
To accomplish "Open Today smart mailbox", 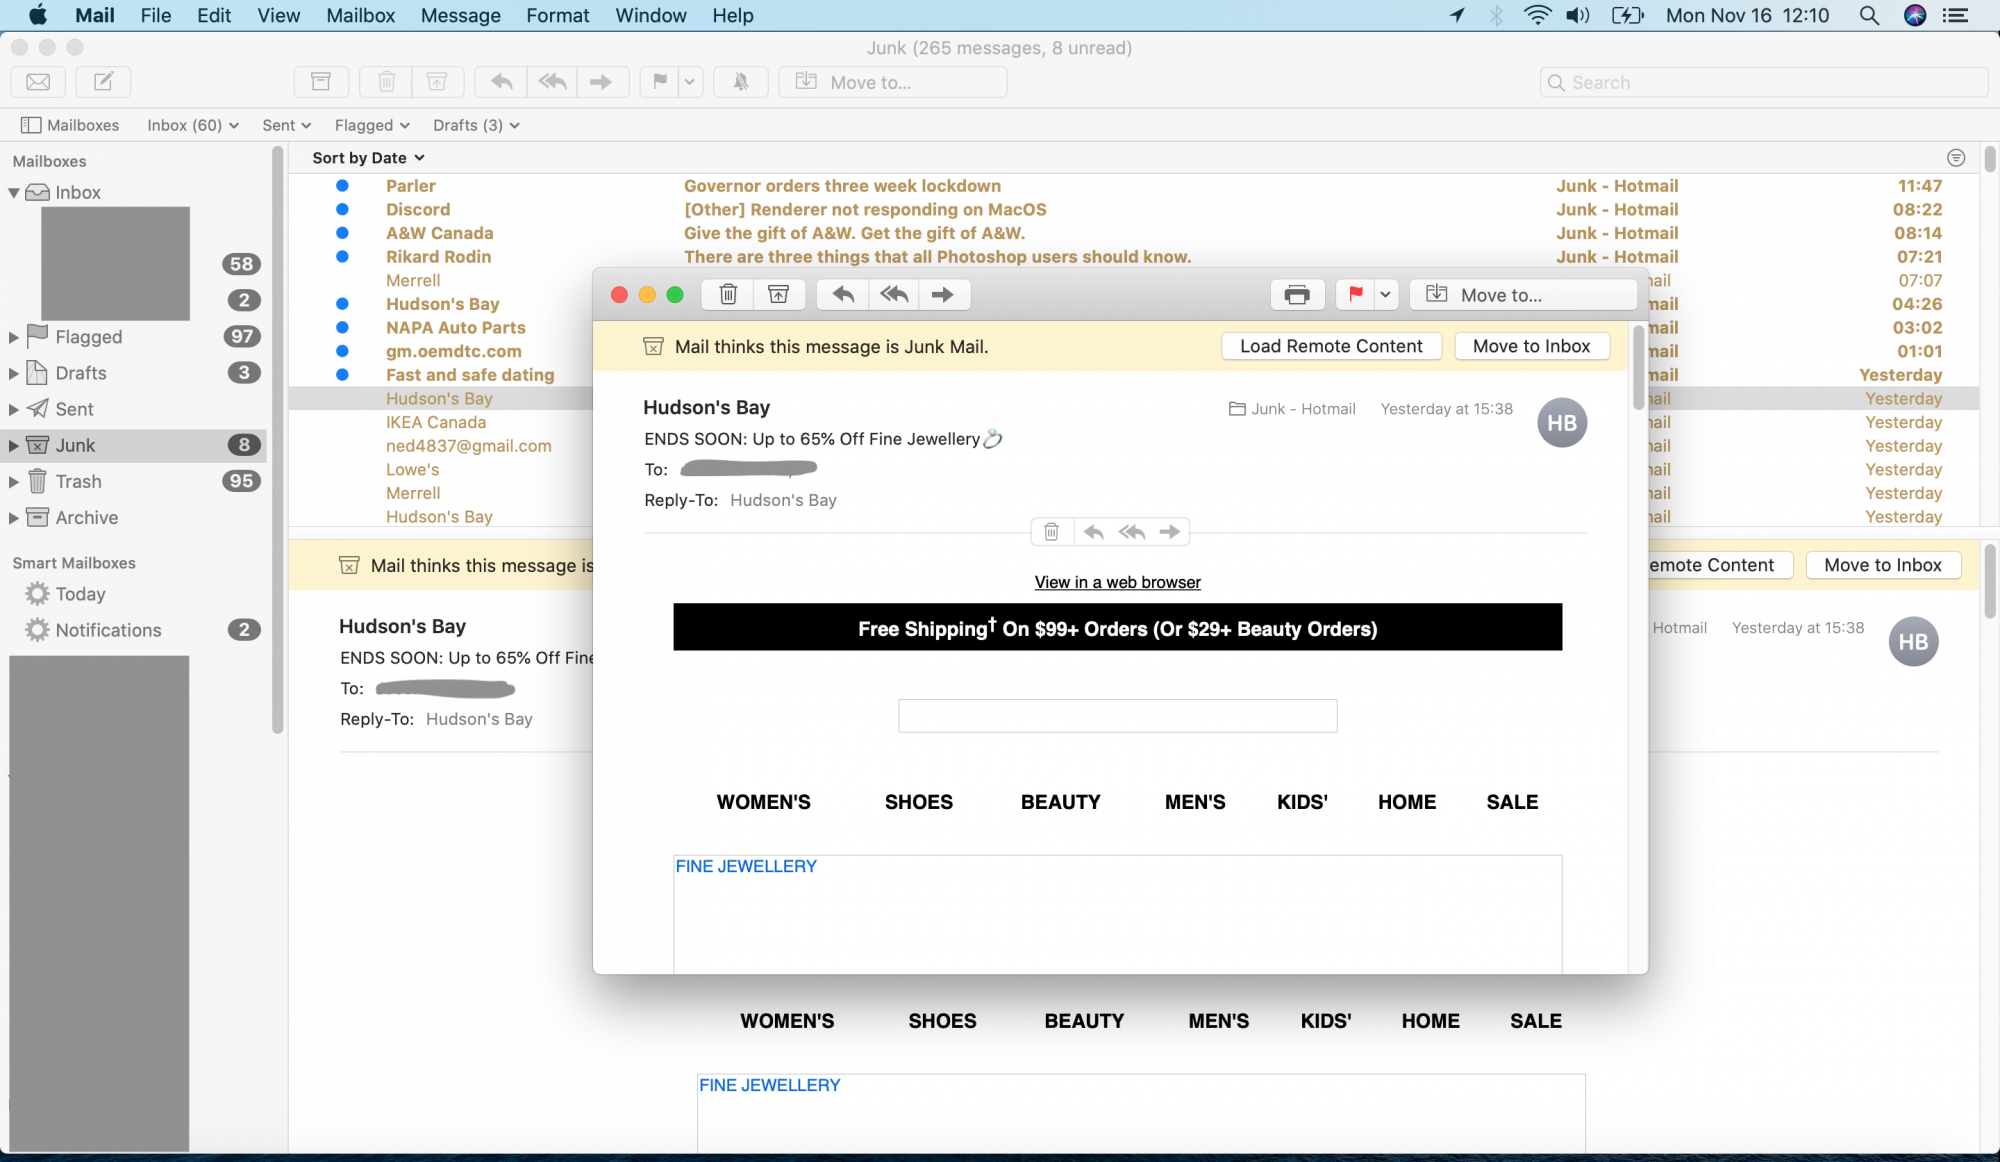I will coord(80,594).
